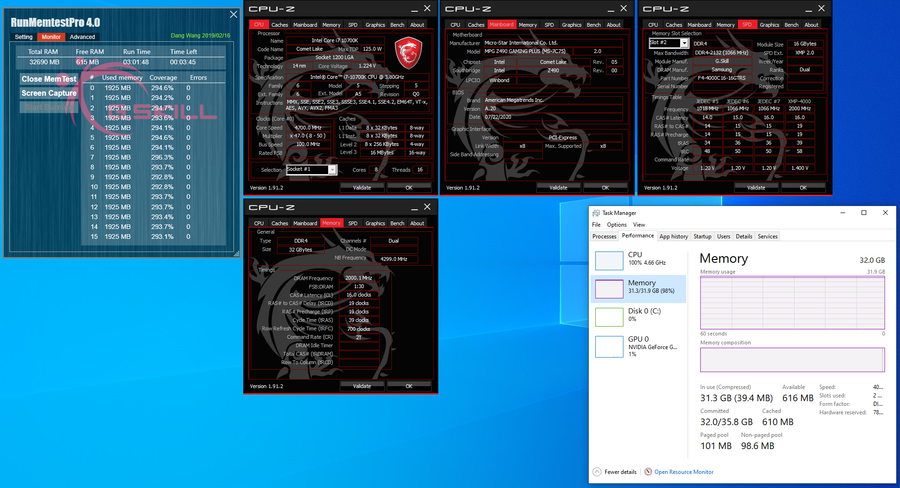Screen dimensions: 900x488
Task: Switch to the Processes tab in Task Manager
Action: tap(604, 236)
